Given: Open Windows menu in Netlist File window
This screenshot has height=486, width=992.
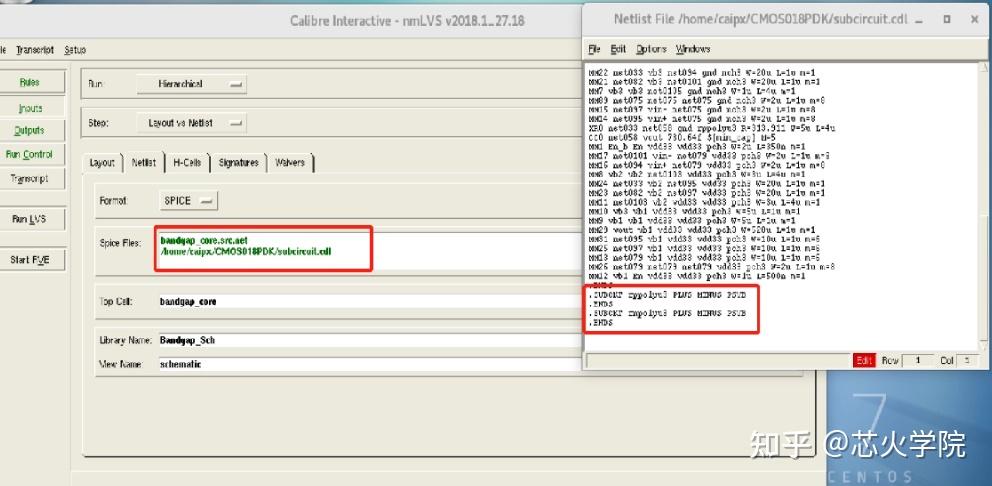Looking at the screenshot, I should [x=693, y=49].
